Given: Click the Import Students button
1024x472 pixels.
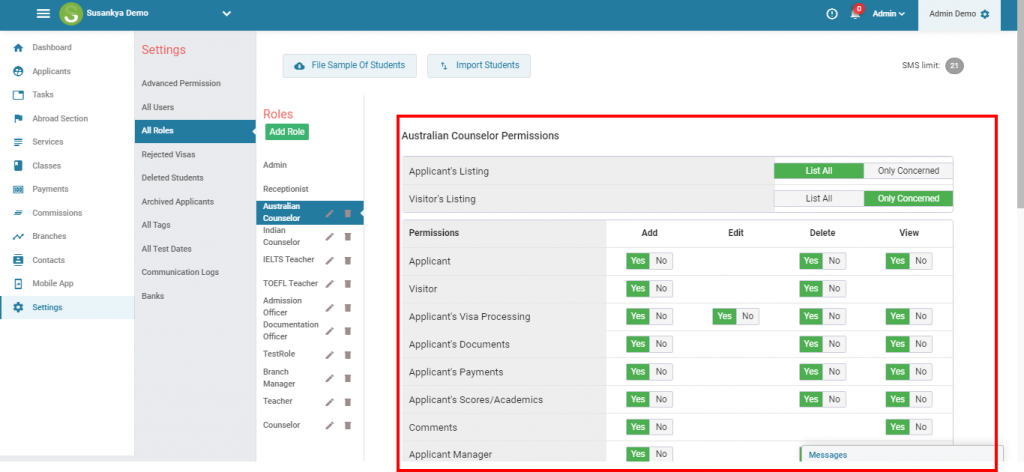Looking at the screenshot, I should tap(479, 66).
